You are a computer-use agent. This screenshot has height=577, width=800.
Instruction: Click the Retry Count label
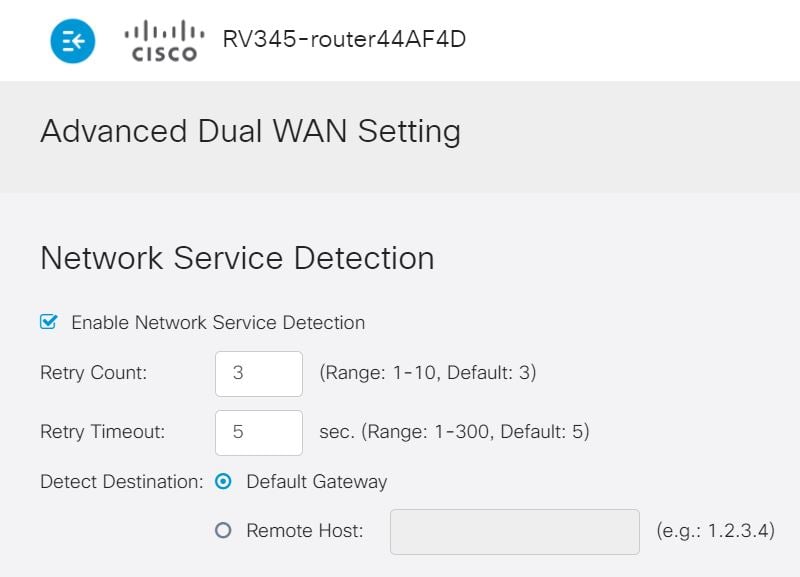[x=93, y=373]
